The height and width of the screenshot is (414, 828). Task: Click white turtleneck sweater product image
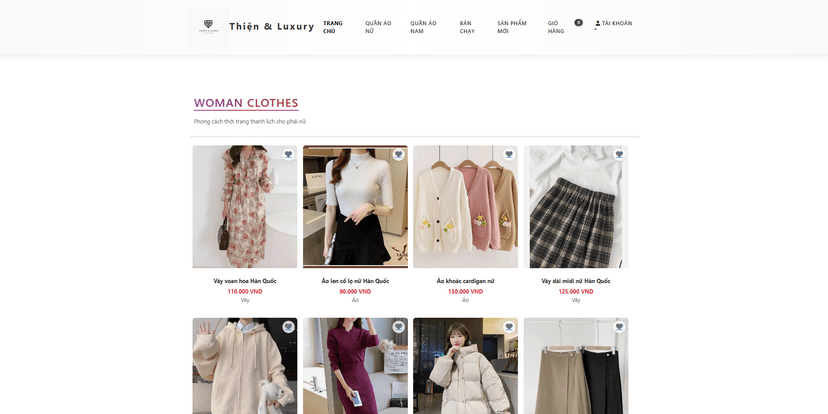(355, 207)
